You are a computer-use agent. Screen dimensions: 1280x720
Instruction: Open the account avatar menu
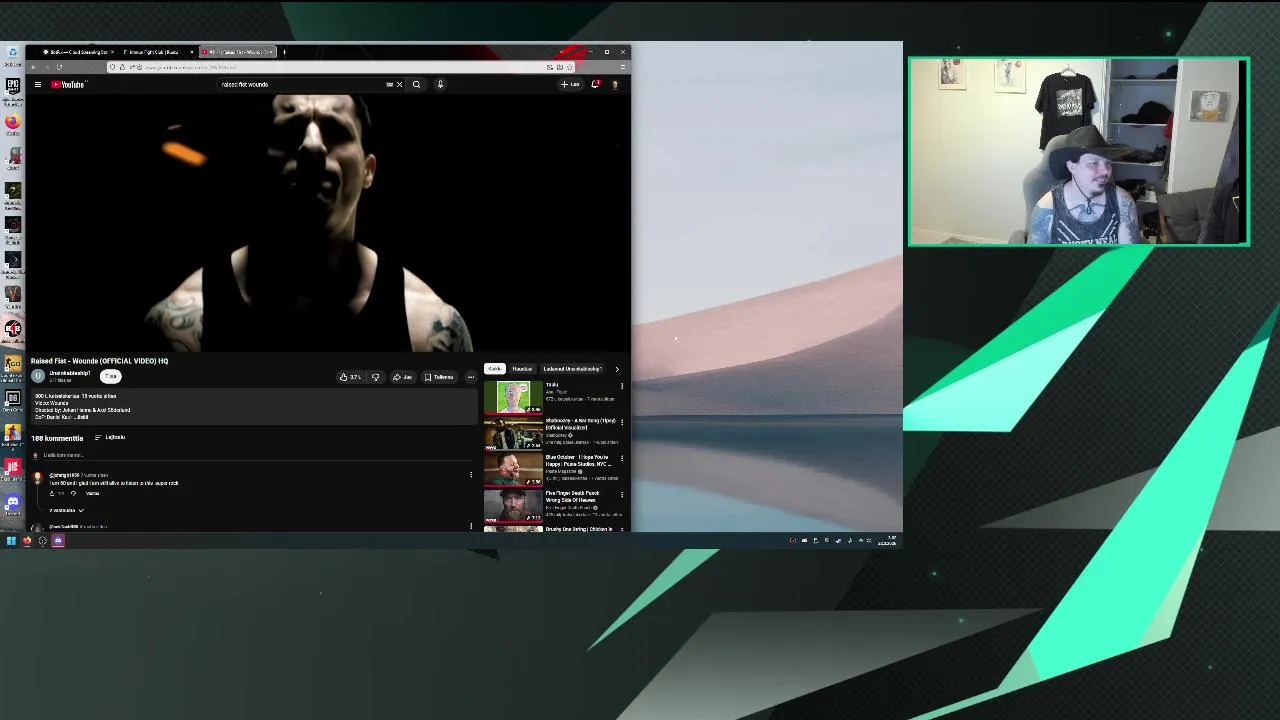coord(615,84)
